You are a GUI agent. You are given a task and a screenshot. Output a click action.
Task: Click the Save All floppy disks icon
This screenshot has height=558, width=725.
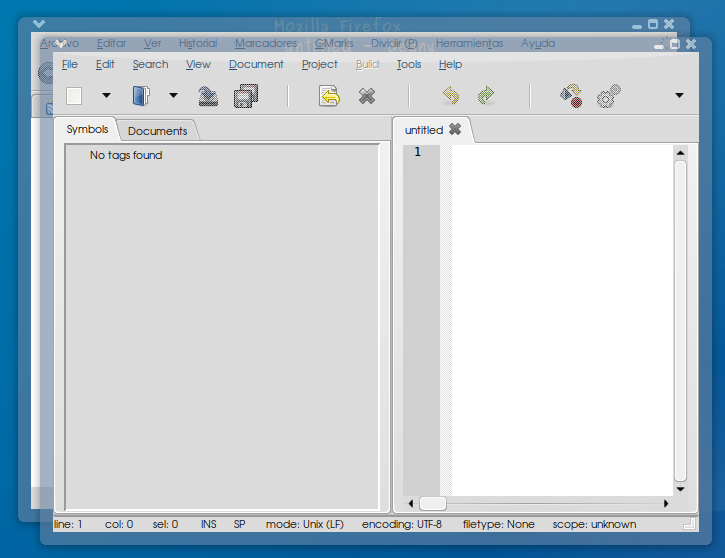246,96
